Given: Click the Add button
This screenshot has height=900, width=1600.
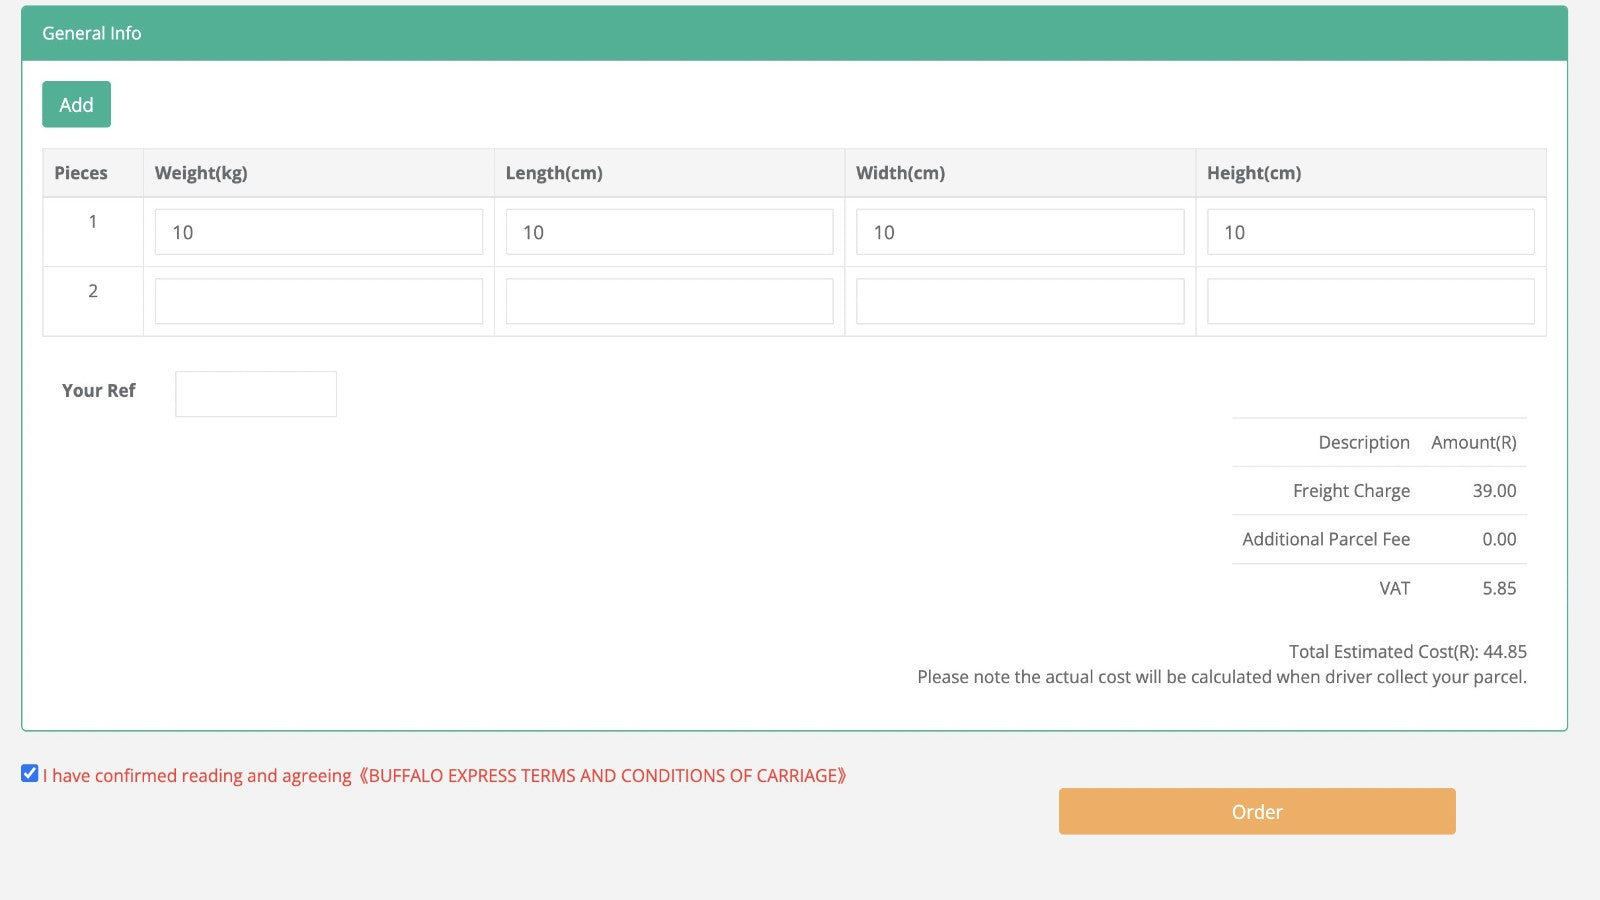Looking at the screenshot, I should tap(76, 104).
